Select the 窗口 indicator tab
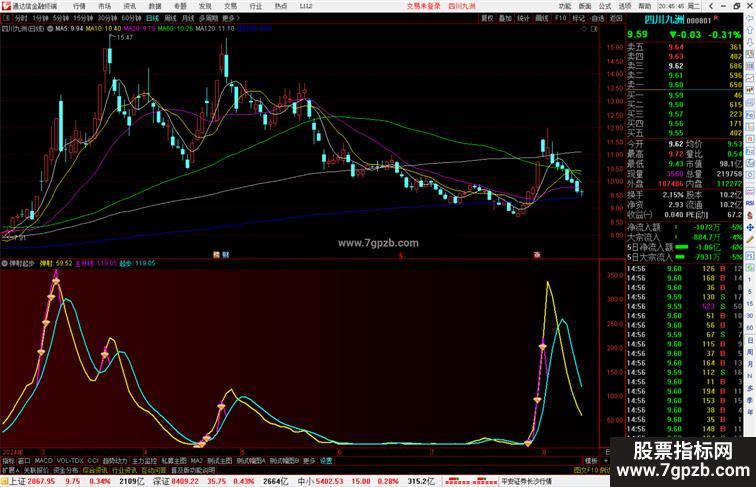The height and width of the screenshot is (487, 756). pos(24,461)
